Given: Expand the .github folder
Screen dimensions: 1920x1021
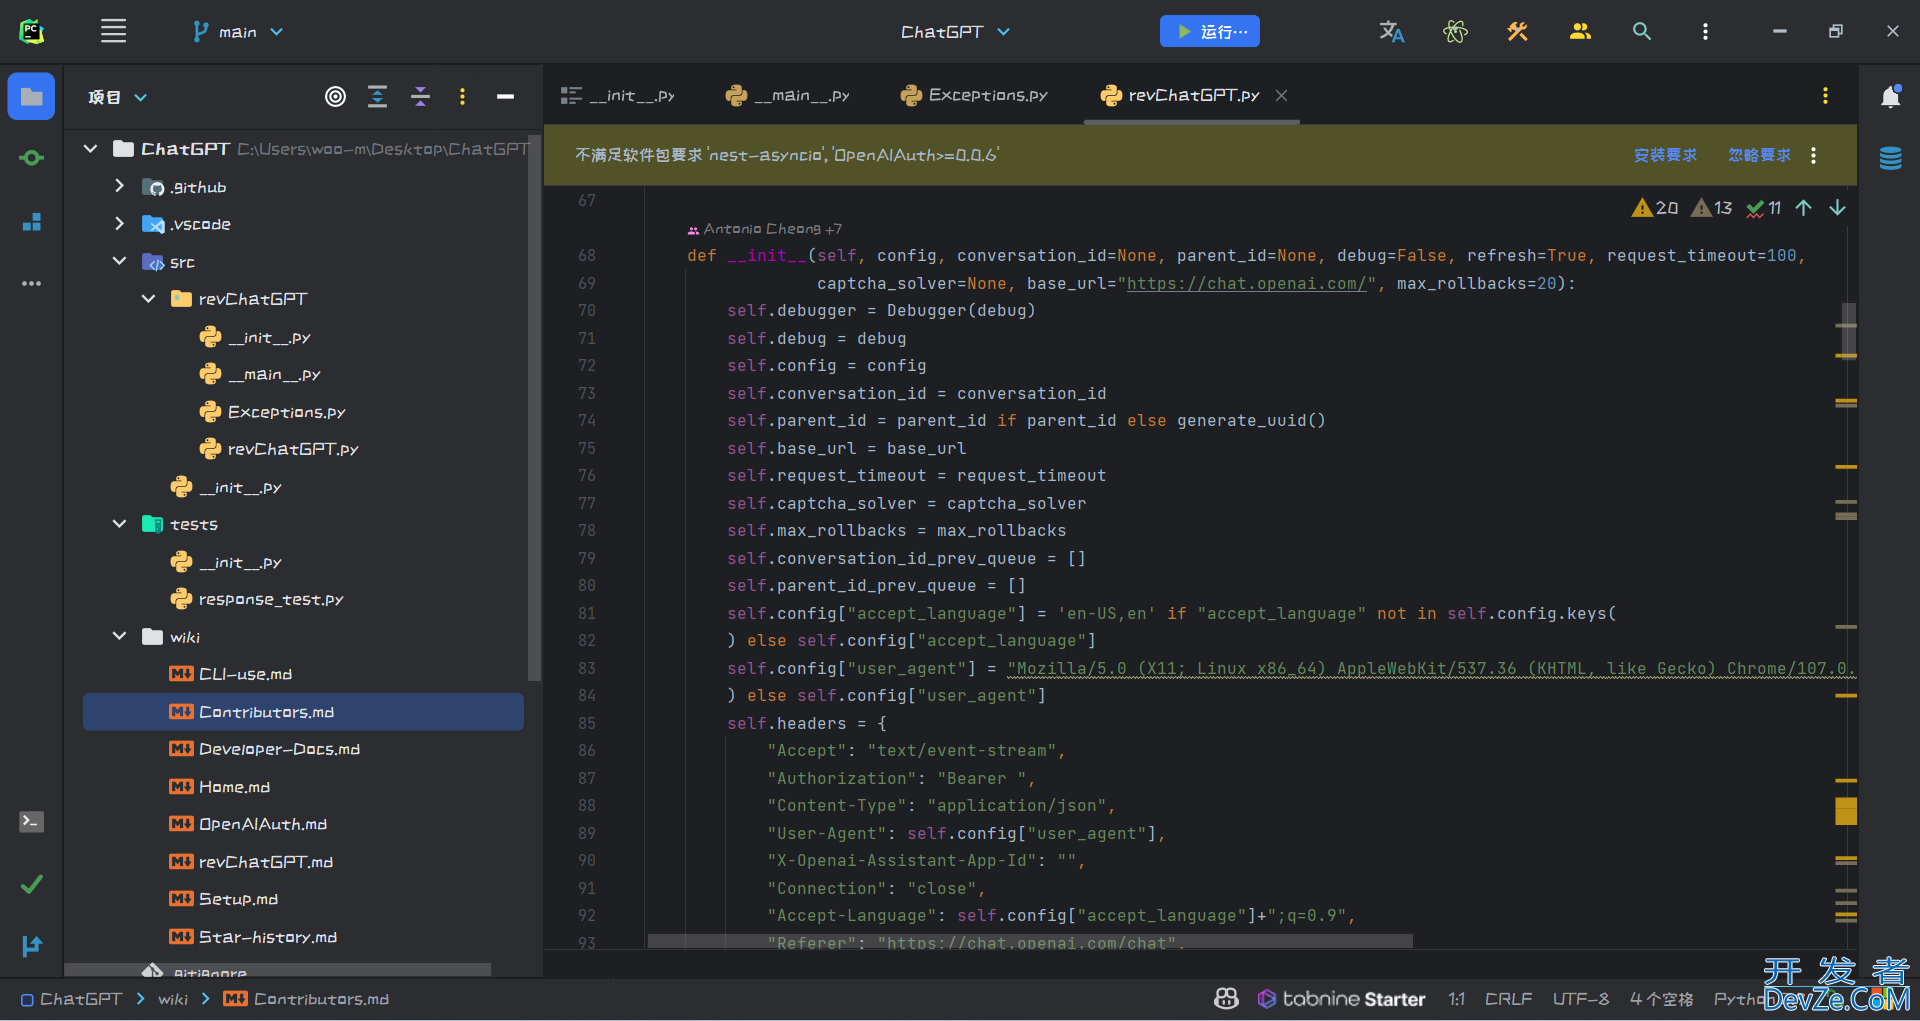Looking at the screenshot, I should tap(119, 186).
